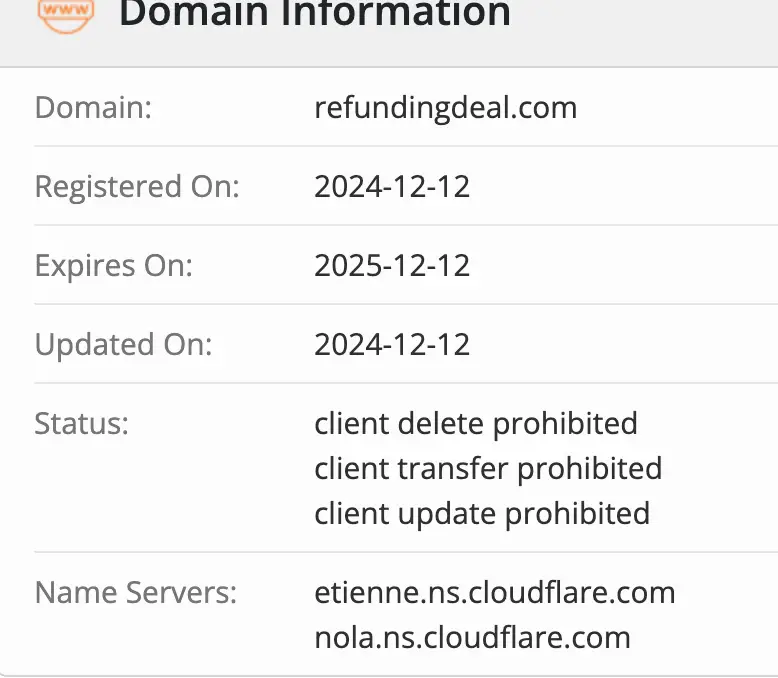Select the 'Domain:' field label

coord(93,107)
